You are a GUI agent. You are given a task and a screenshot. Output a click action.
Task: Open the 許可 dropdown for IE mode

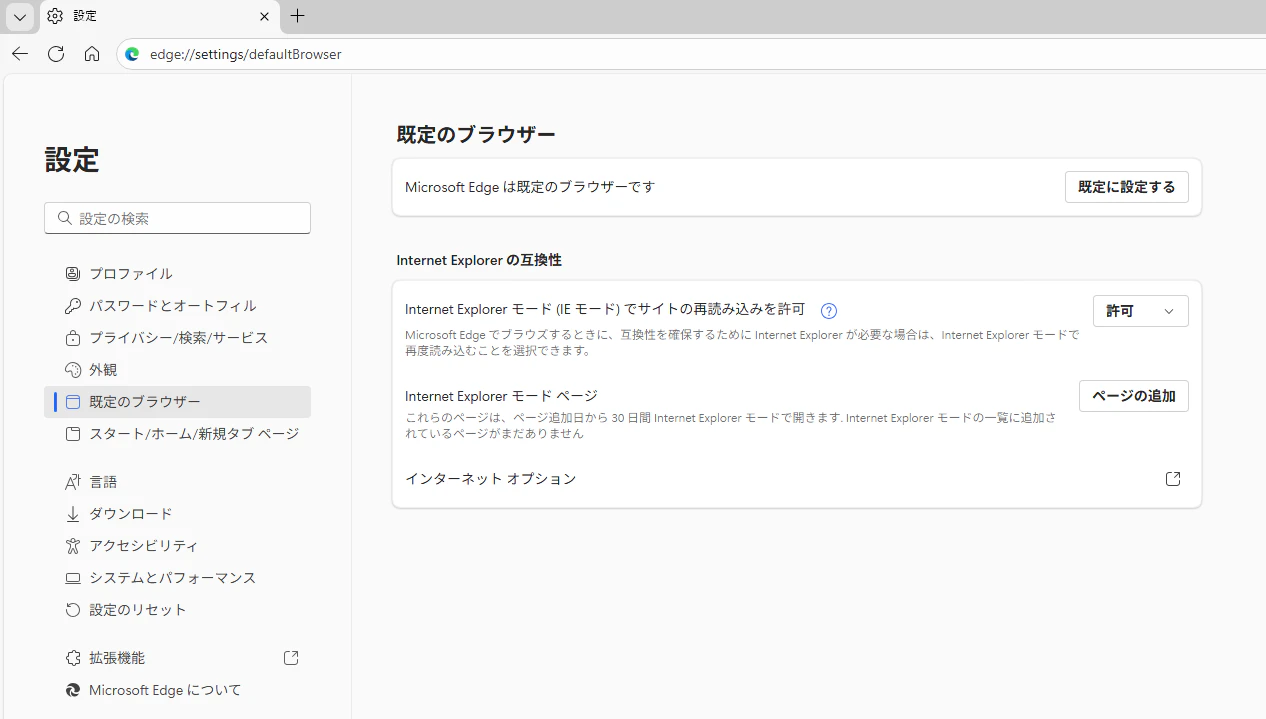click(1140, 311)
